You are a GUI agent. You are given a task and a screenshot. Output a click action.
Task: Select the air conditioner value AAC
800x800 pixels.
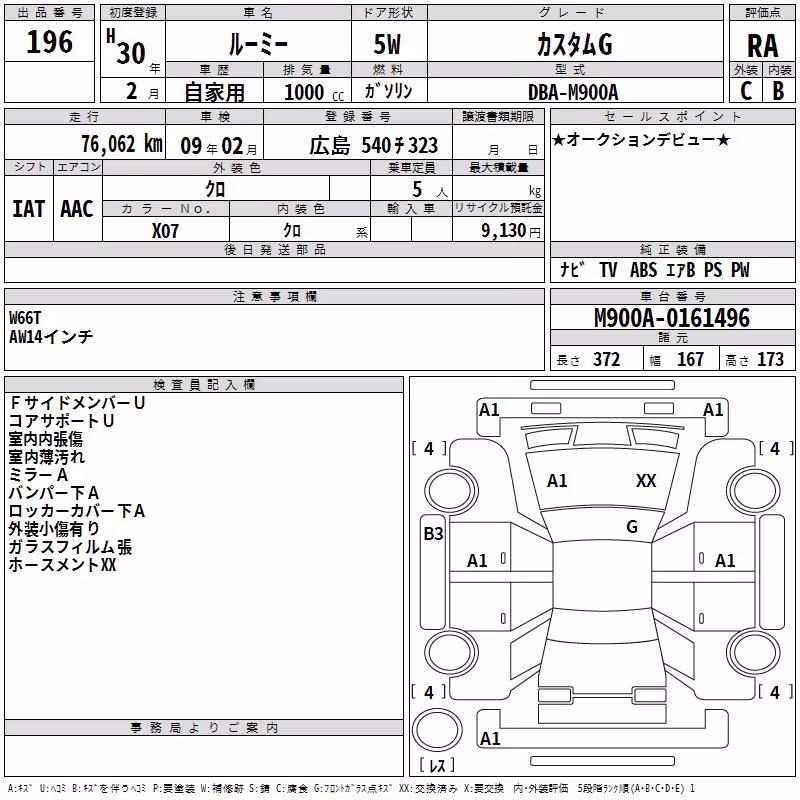[x=77, y=209]
